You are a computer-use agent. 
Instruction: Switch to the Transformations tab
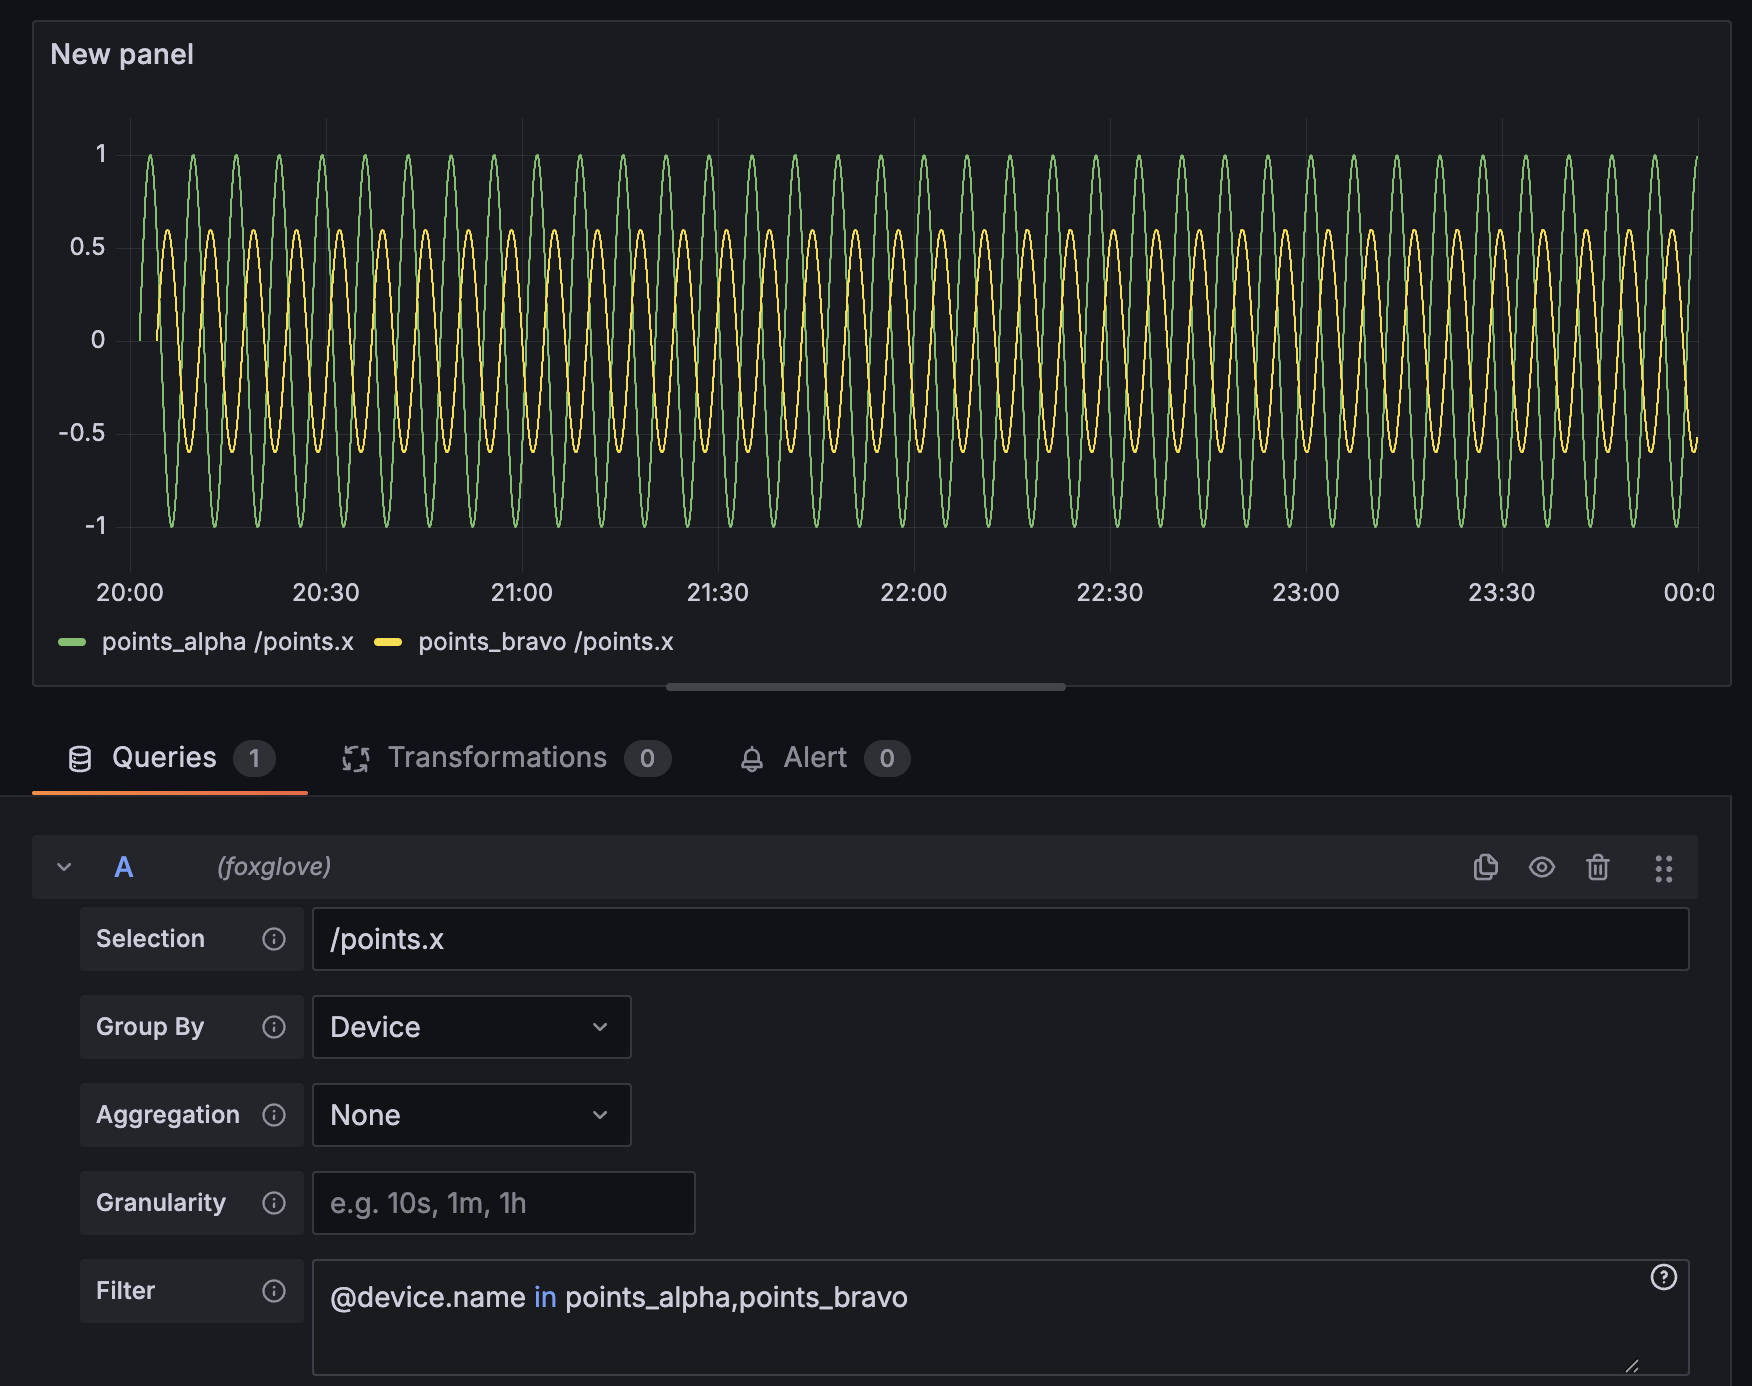[506, 758]
